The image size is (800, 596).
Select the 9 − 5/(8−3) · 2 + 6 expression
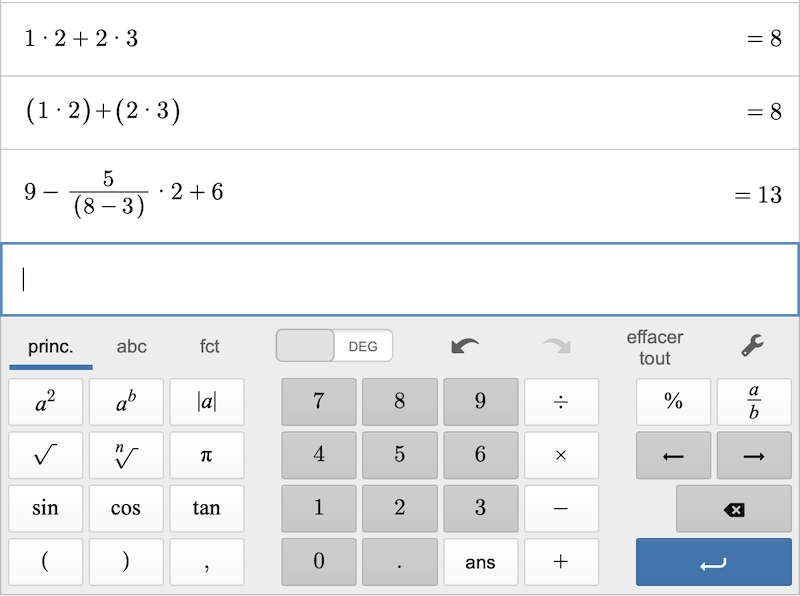point(123,193)
